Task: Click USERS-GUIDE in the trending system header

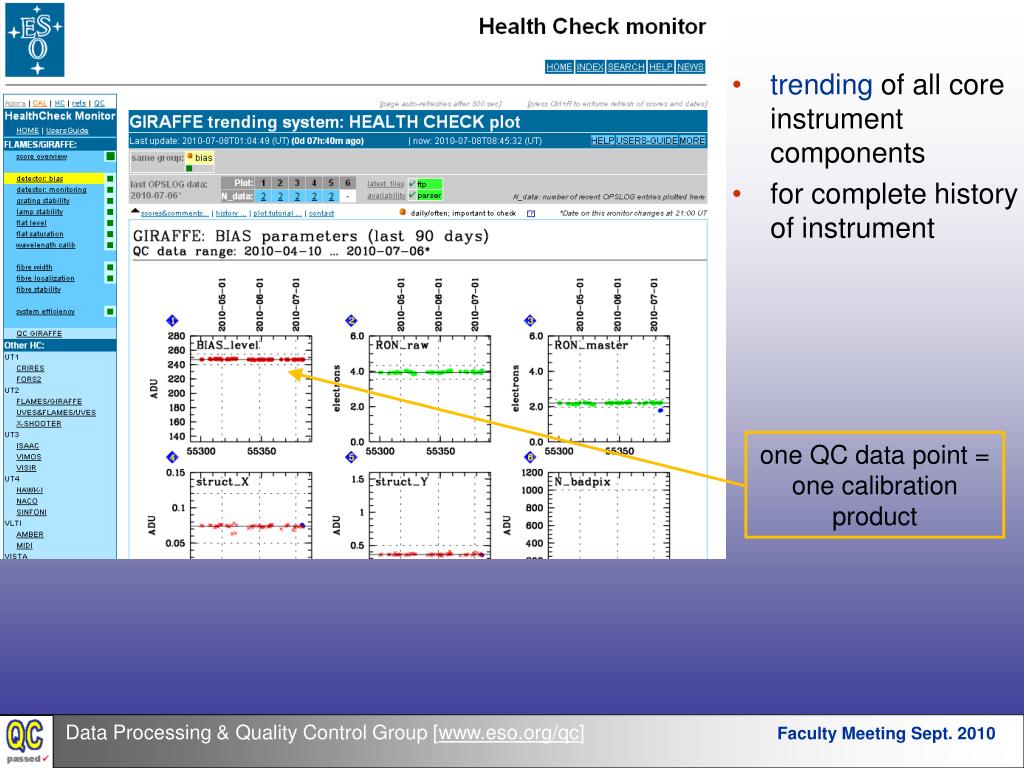Action: point(647,140)
